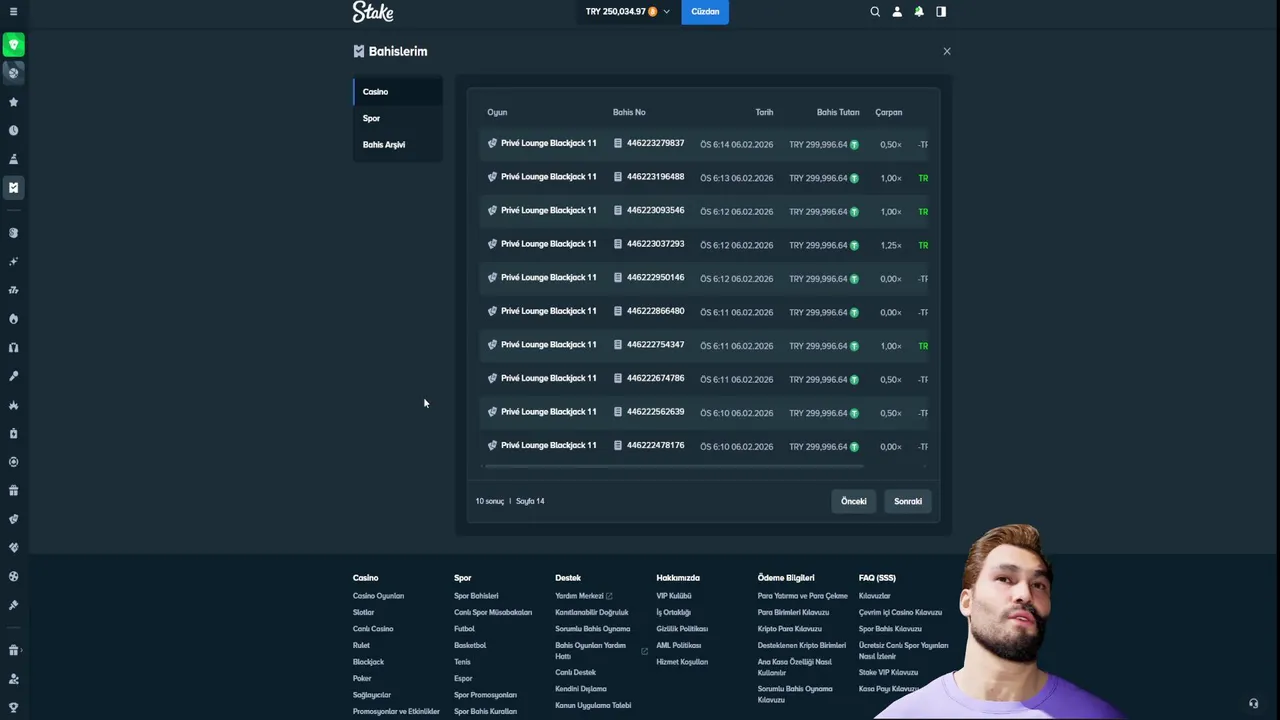Screen dimensions: 1280x720
Task: Open bet number 446223196488
Action: 655,177
